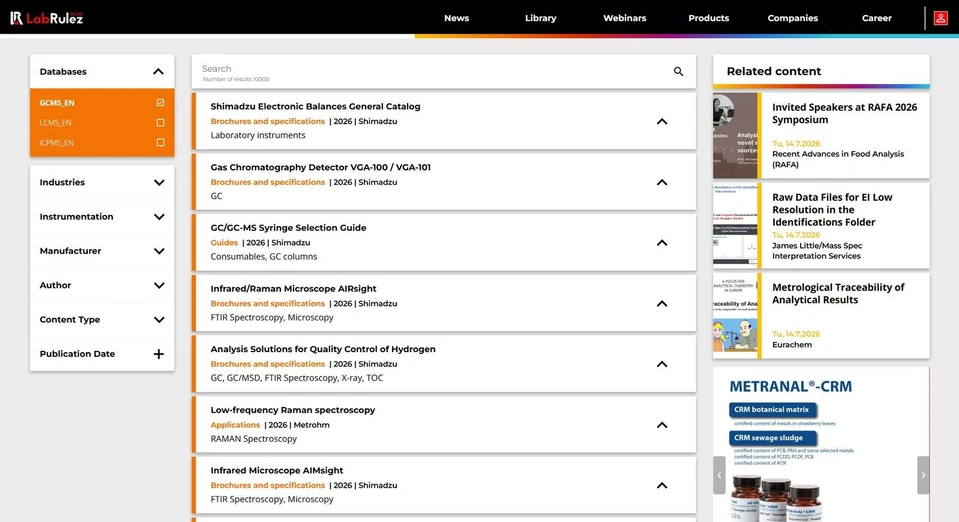Collapse Infrared Microscope AIMsight entry
This screenshot has height=522, width=959.
click(x=662, y=485)
